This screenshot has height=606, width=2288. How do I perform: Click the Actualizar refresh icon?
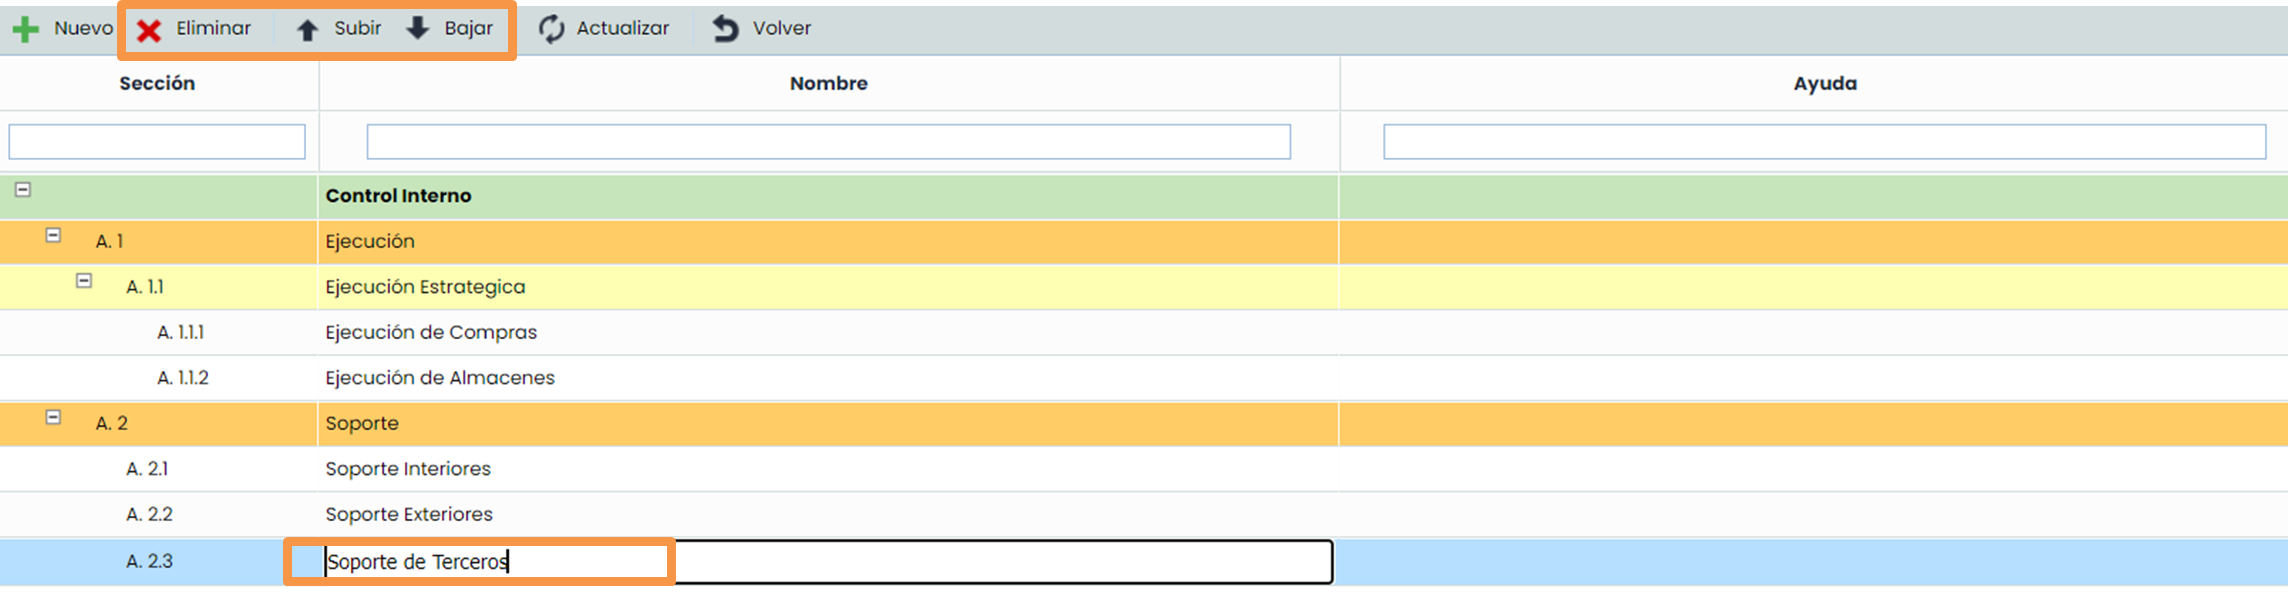click(551, 29)
